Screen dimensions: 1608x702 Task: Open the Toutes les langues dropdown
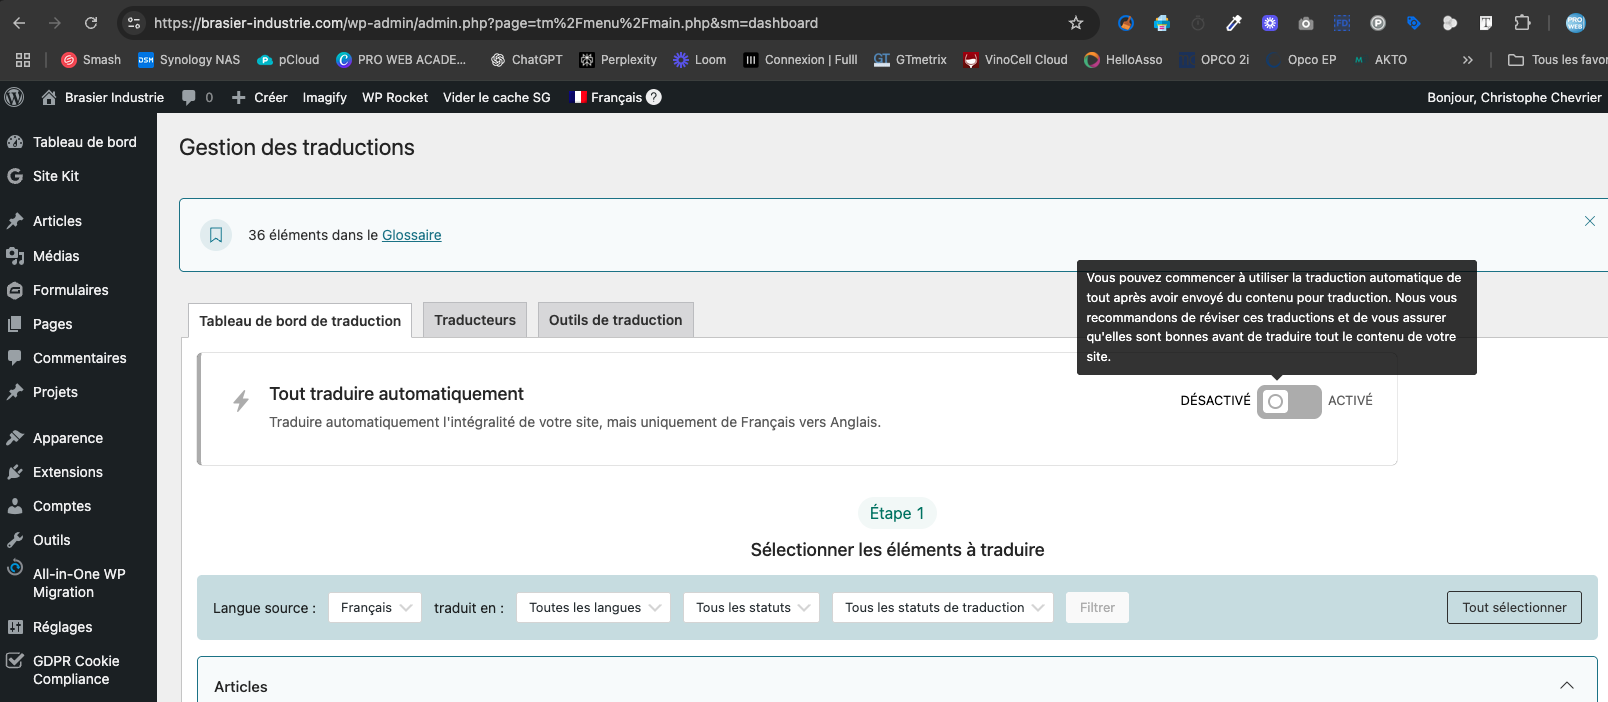[593, 608]
